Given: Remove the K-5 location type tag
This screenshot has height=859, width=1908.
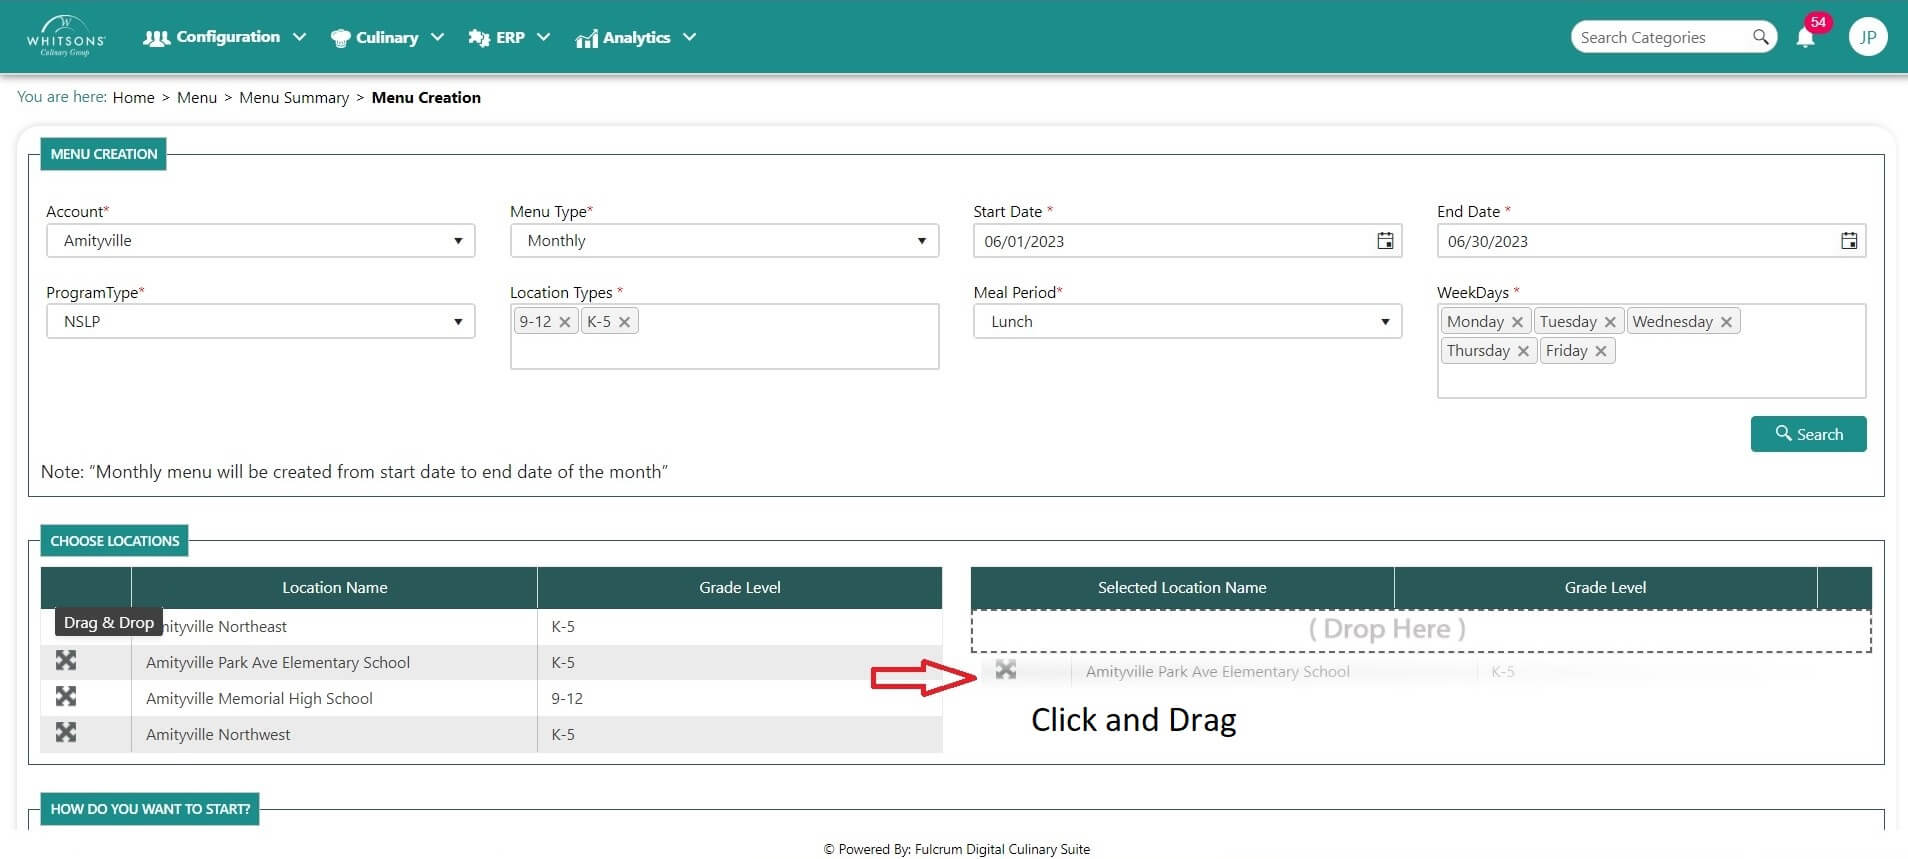Looking at the screenshot, I should coord(624,322).
